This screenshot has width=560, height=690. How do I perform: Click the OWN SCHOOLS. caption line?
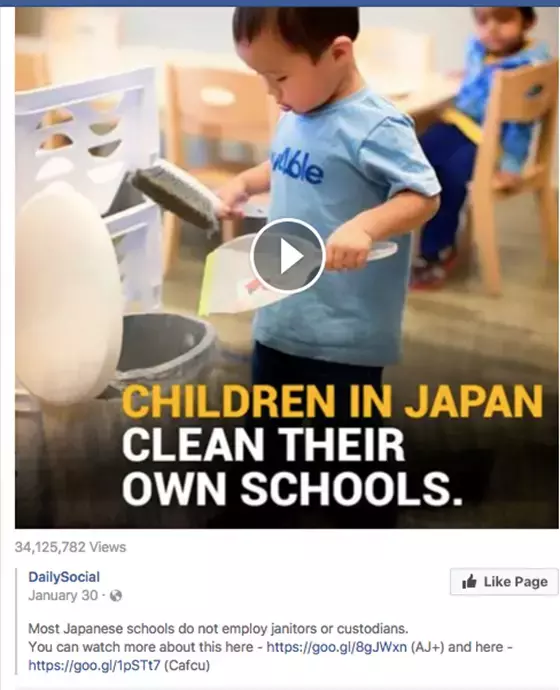[x=293, y=488]
